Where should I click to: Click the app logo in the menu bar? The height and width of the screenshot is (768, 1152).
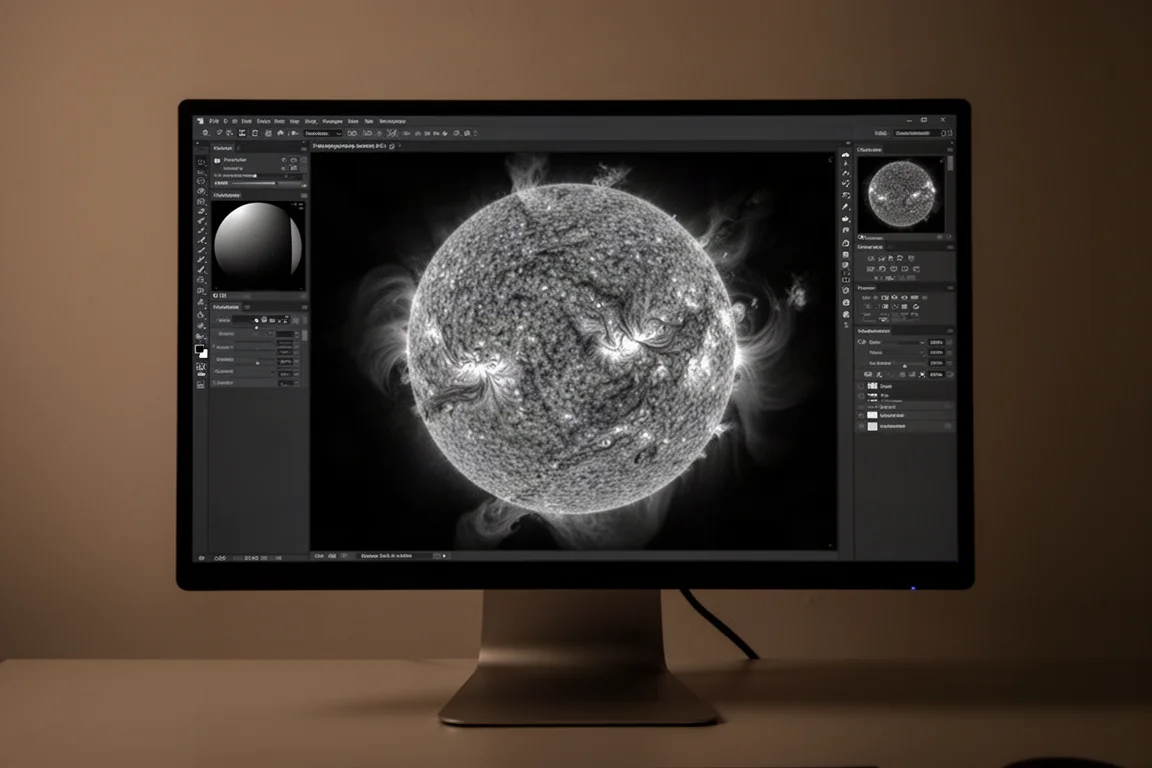[201, 121]
